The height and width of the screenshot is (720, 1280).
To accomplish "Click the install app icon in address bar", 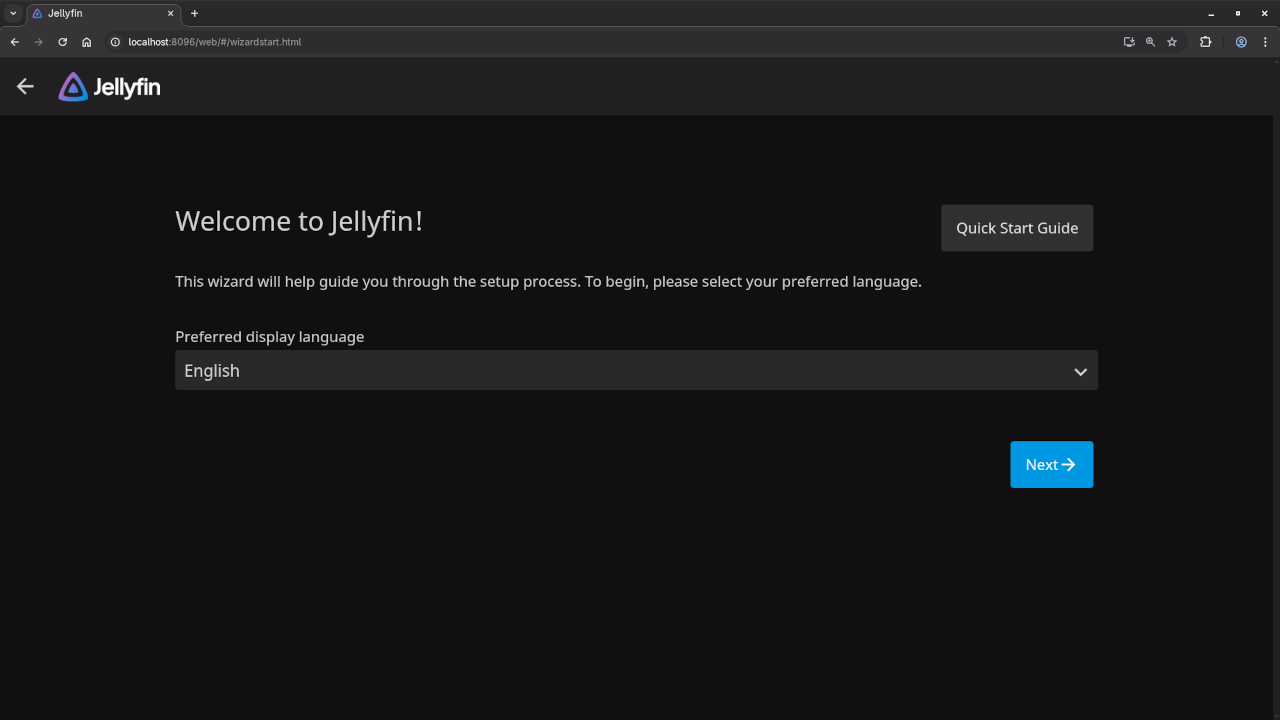I will coord(1129,42).
